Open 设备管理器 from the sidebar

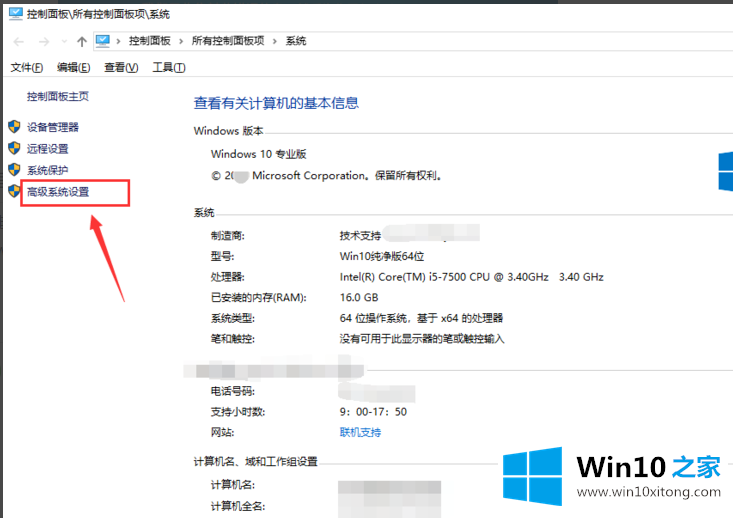53,127
